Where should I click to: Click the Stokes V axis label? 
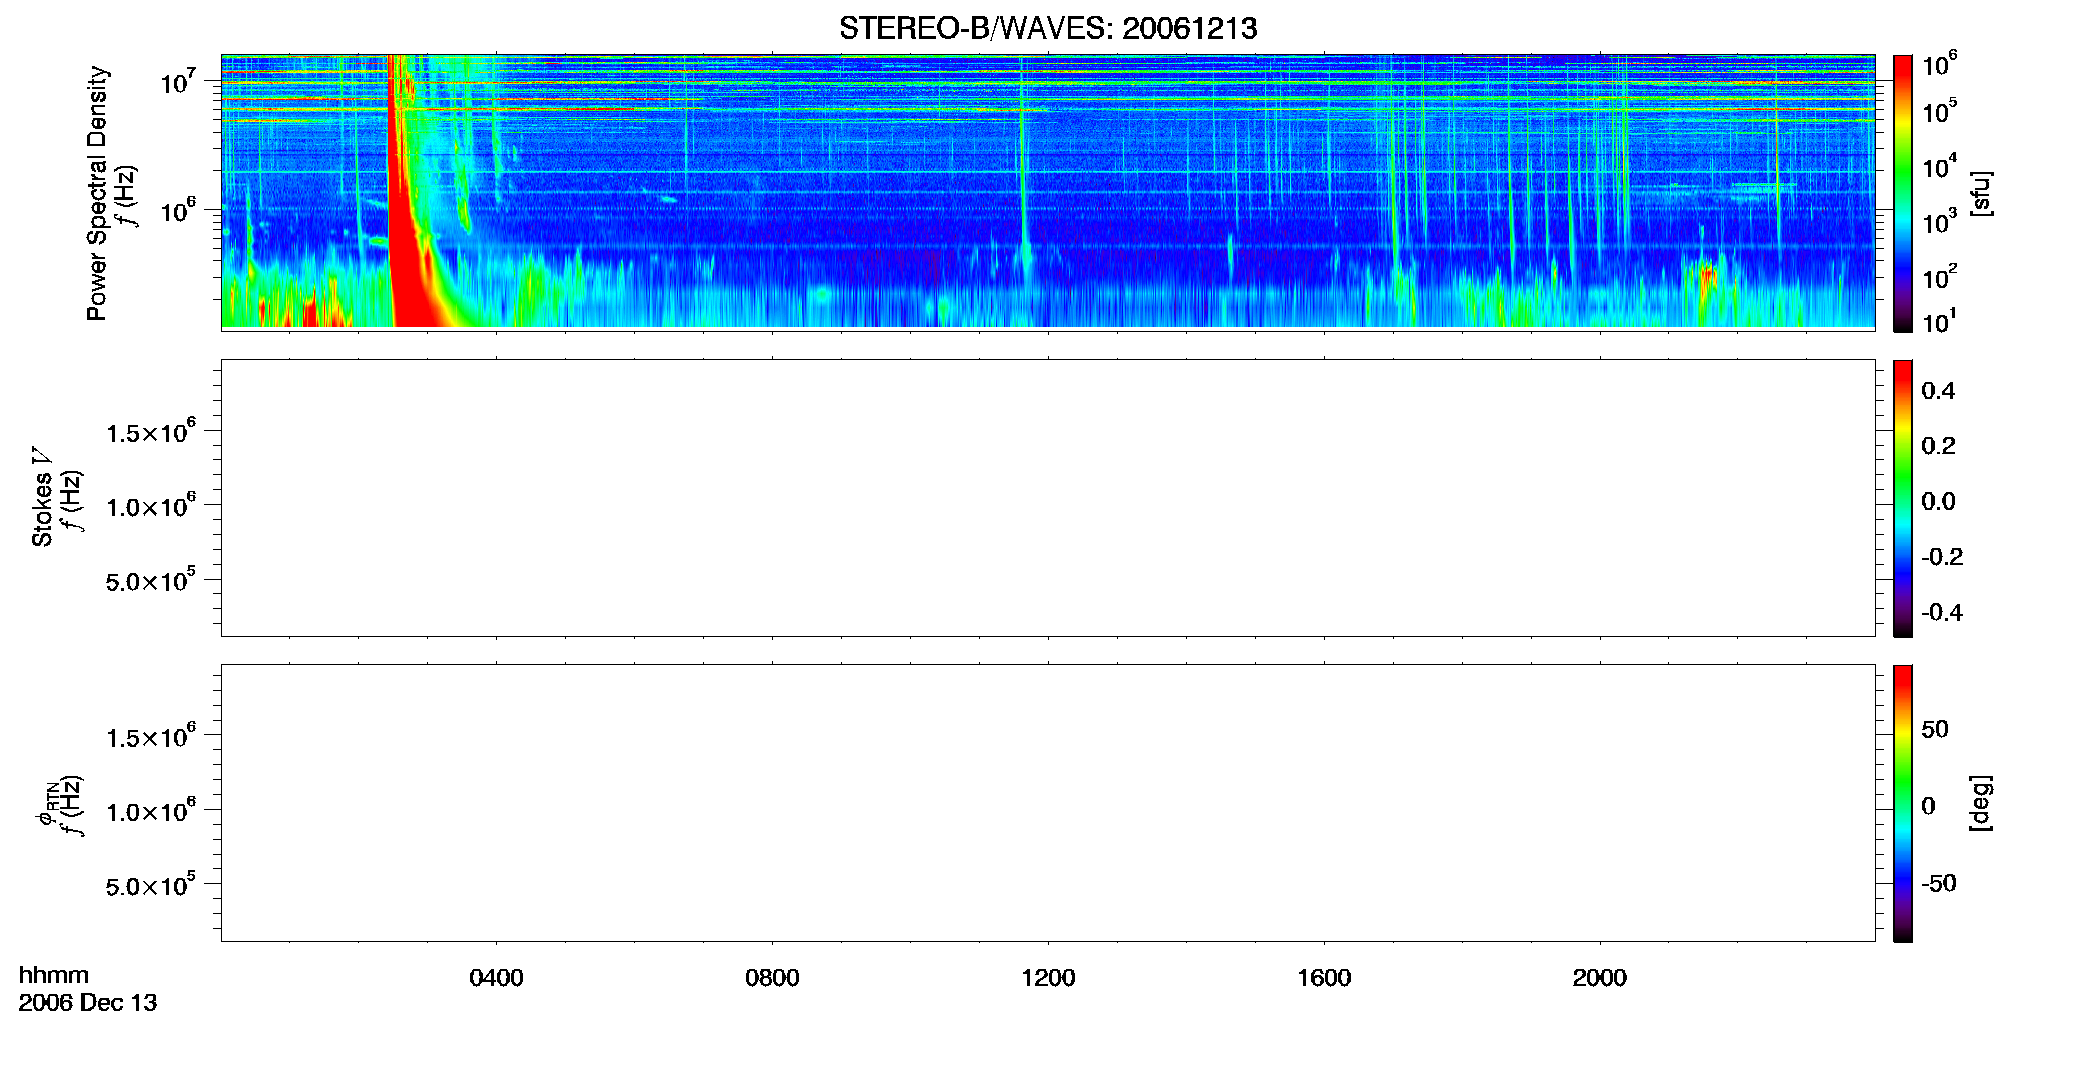pos(42,497)
